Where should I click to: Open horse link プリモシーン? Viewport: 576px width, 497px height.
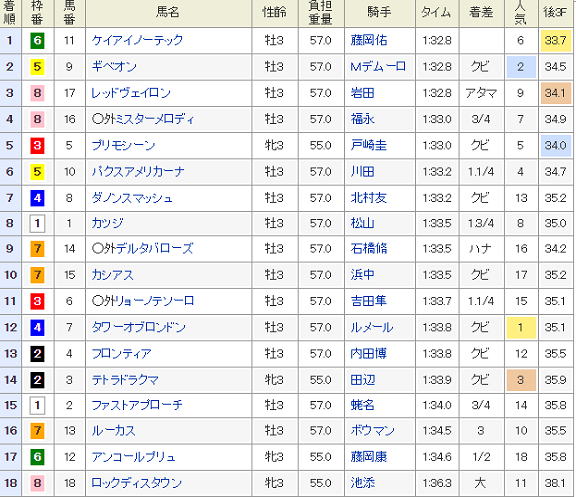tap(123, 145)
